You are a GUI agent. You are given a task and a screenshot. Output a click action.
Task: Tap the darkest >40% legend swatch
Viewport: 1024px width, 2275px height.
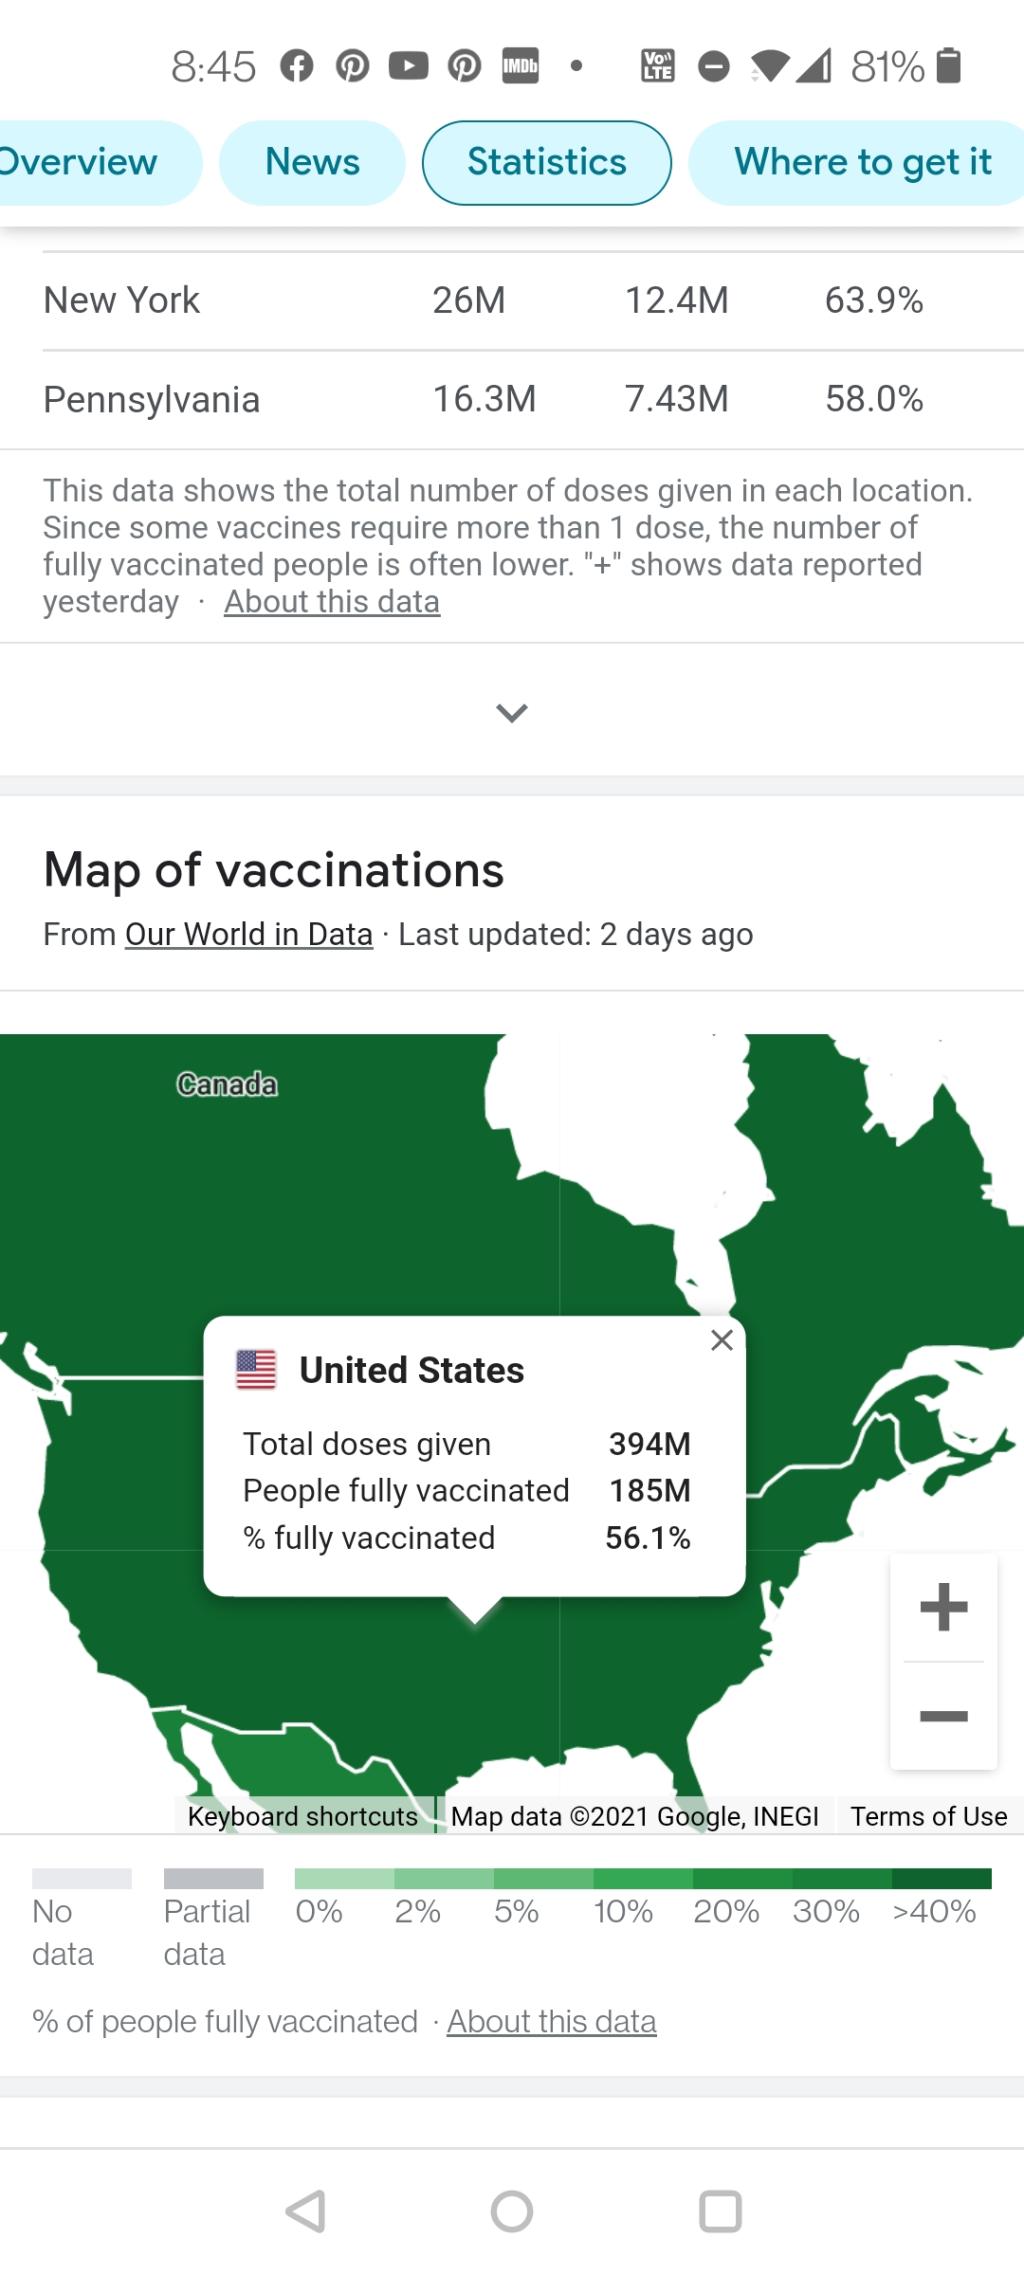coord(941,1878)
